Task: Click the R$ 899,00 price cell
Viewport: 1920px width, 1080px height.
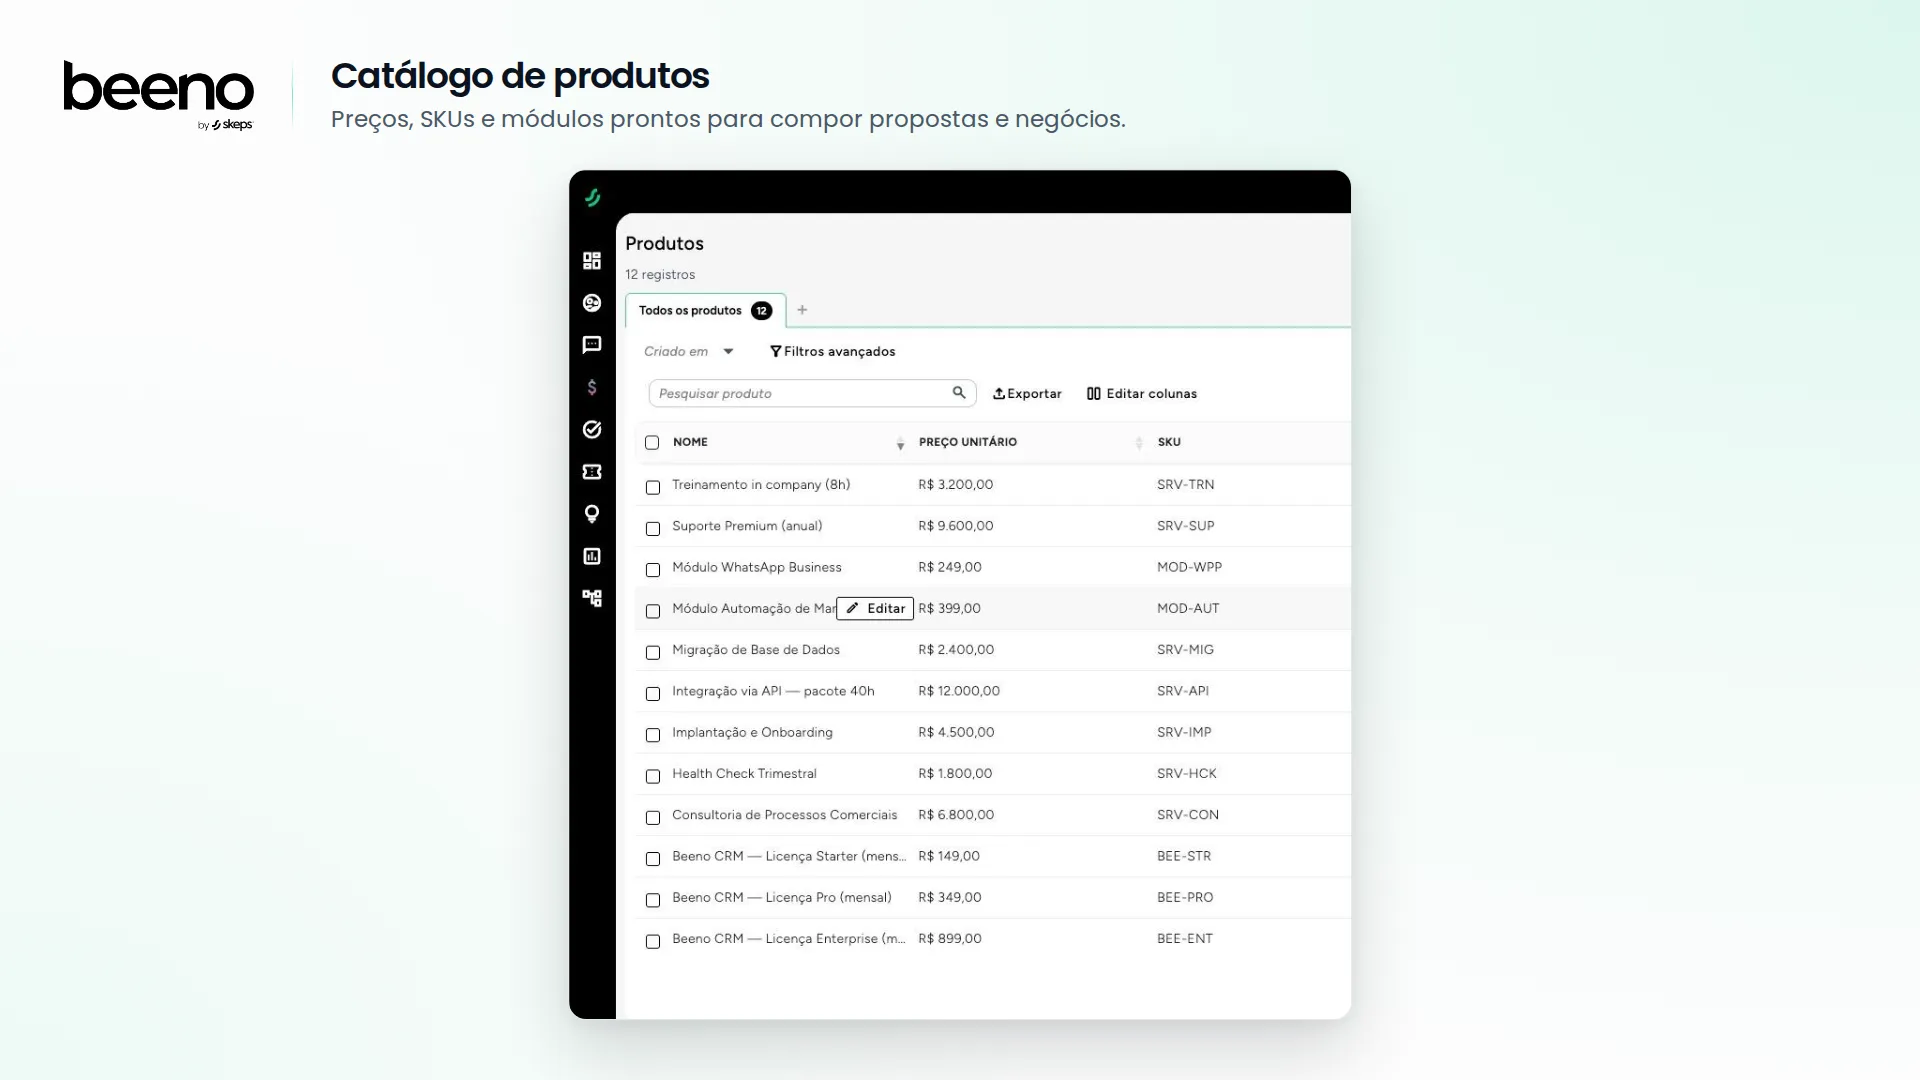Action: (949, 939)
